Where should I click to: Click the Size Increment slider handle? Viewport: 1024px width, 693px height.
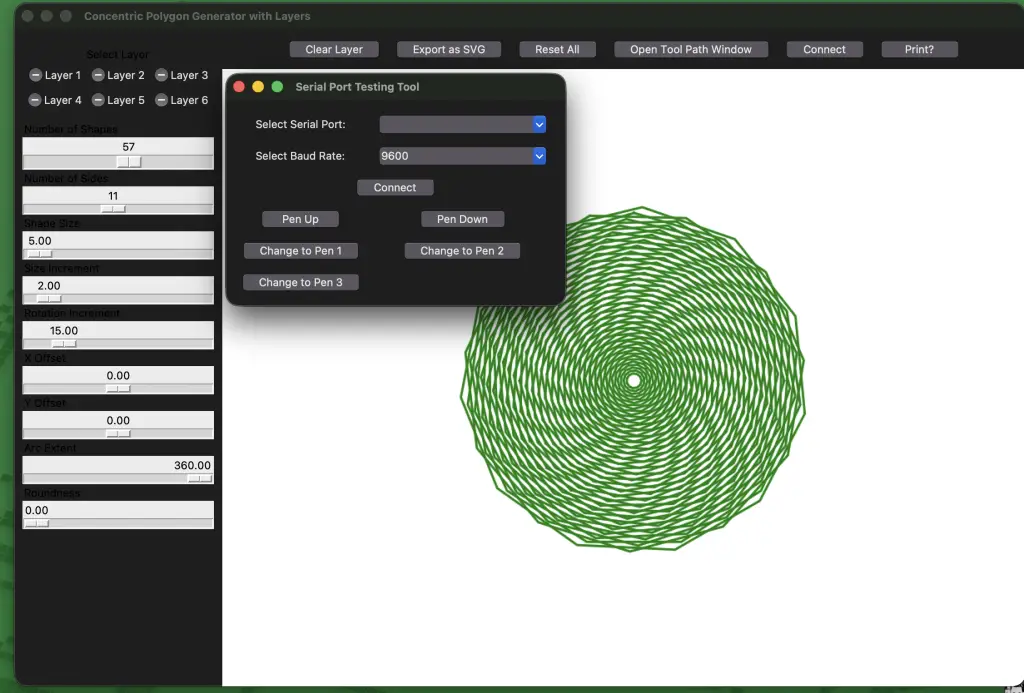(48, 298)
